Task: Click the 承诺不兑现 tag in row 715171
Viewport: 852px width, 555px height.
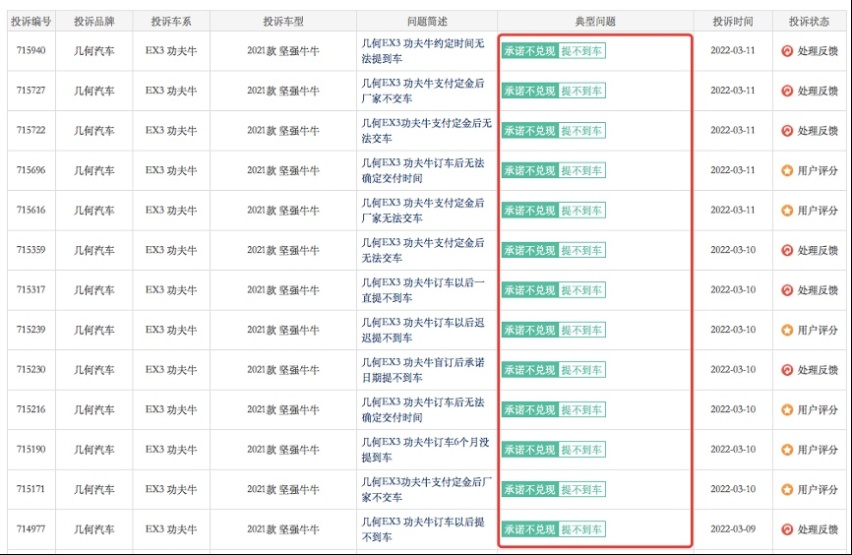Action: tap(530, 489)
